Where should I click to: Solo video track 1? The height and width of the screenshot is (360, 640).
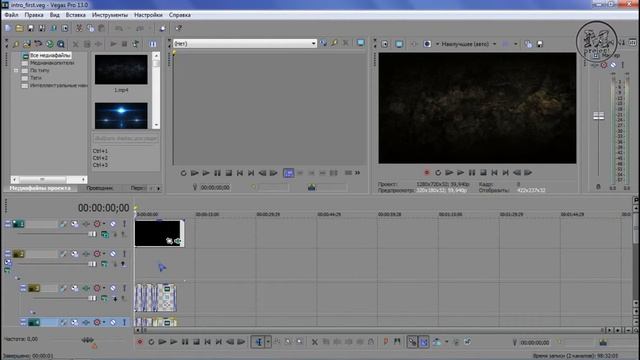tap(124, 224)
